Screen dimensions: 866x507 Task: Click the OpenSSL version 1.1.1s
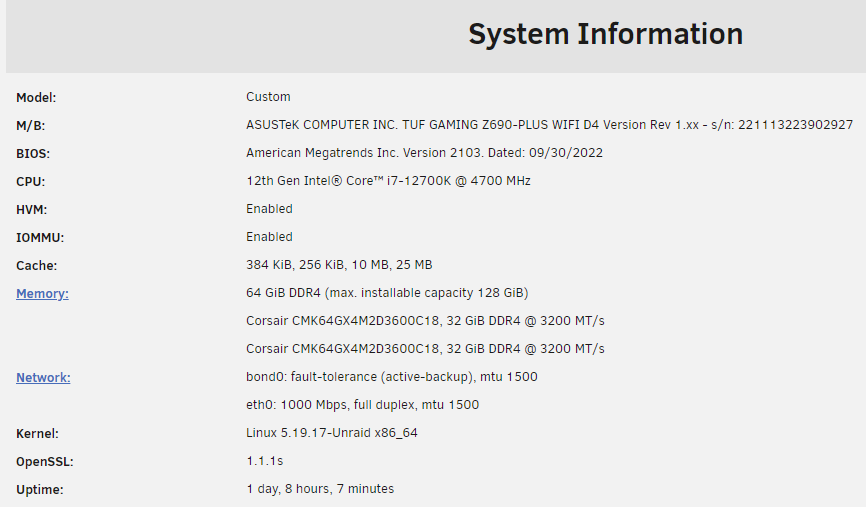click(x=265, y=461)
